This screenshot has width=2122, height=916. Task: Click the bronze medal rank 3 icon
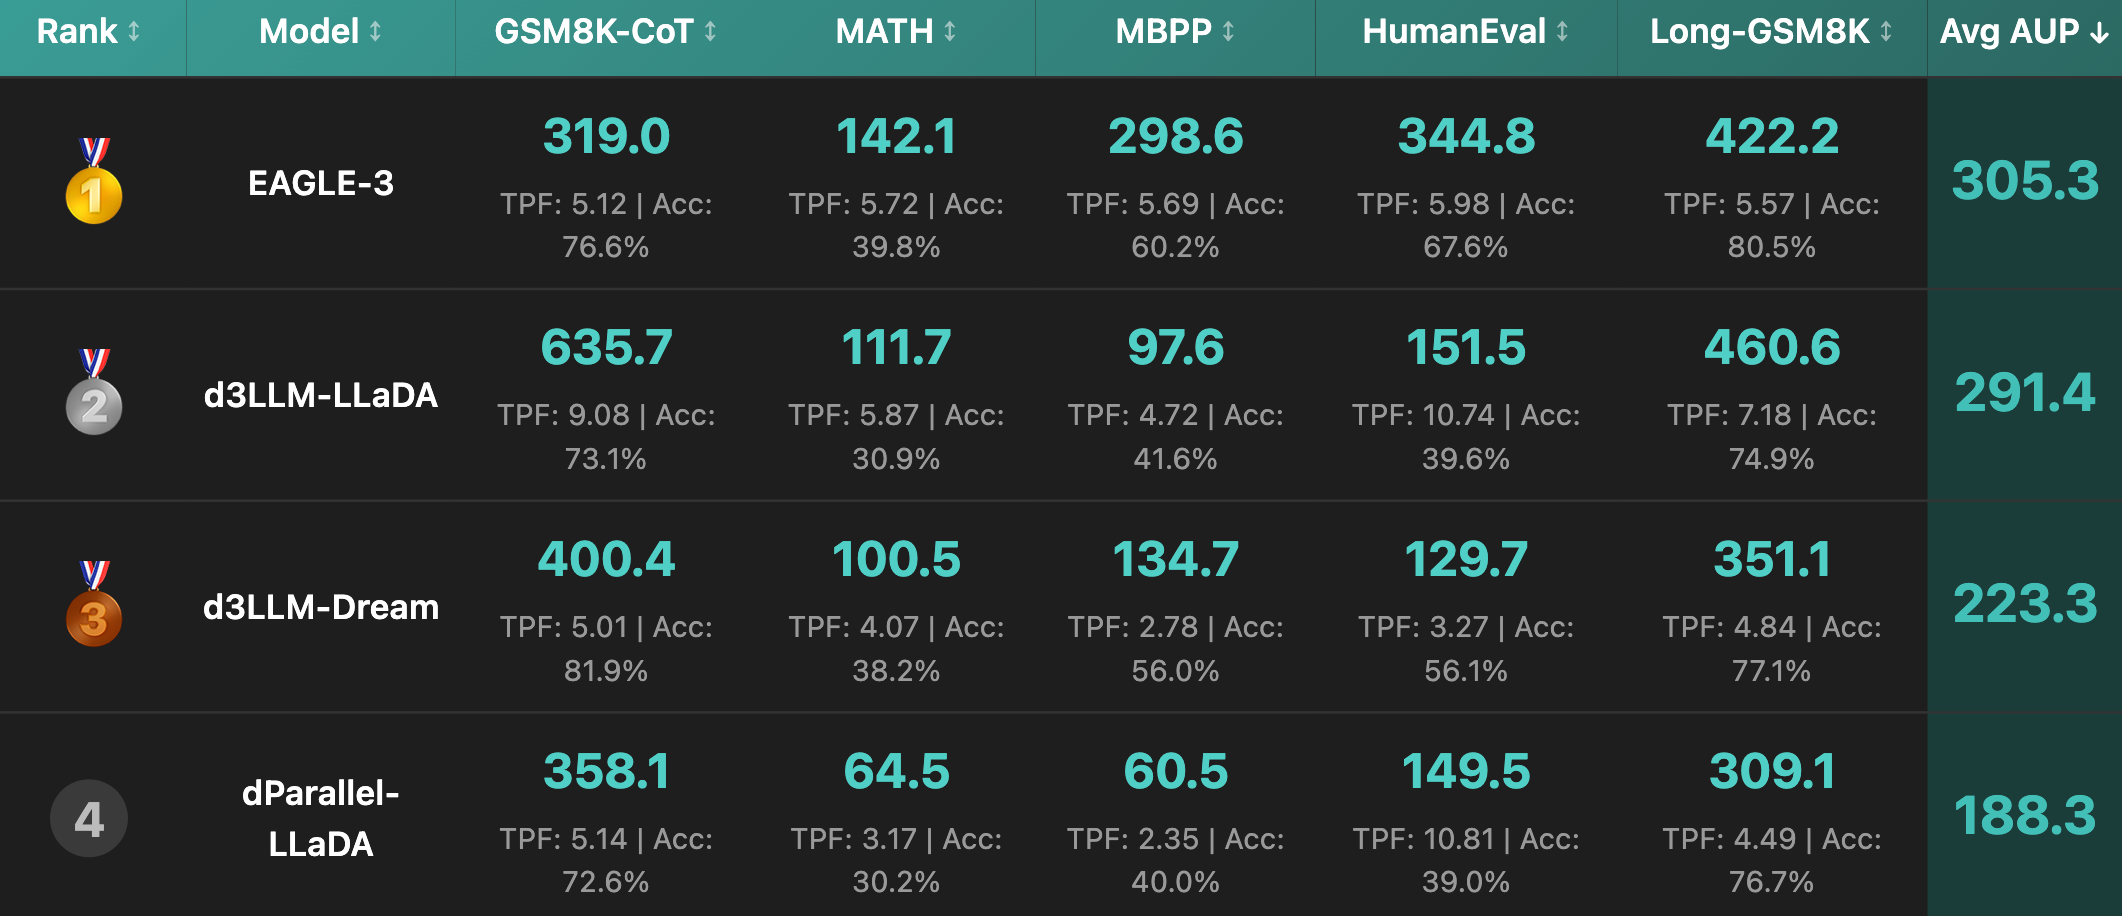coord(94,606)
